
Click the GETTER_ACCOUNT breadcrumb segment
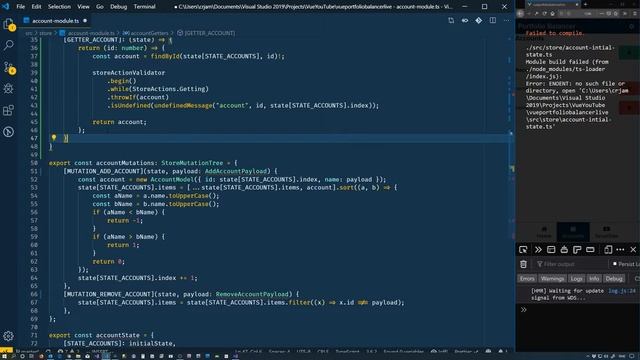coord(206,33)
